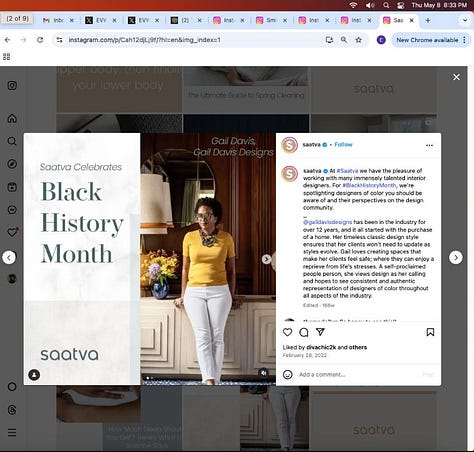The height and width of the screenshot is (452, 474).
Task: Like the post with heart icon
Action: click(288, 332)
